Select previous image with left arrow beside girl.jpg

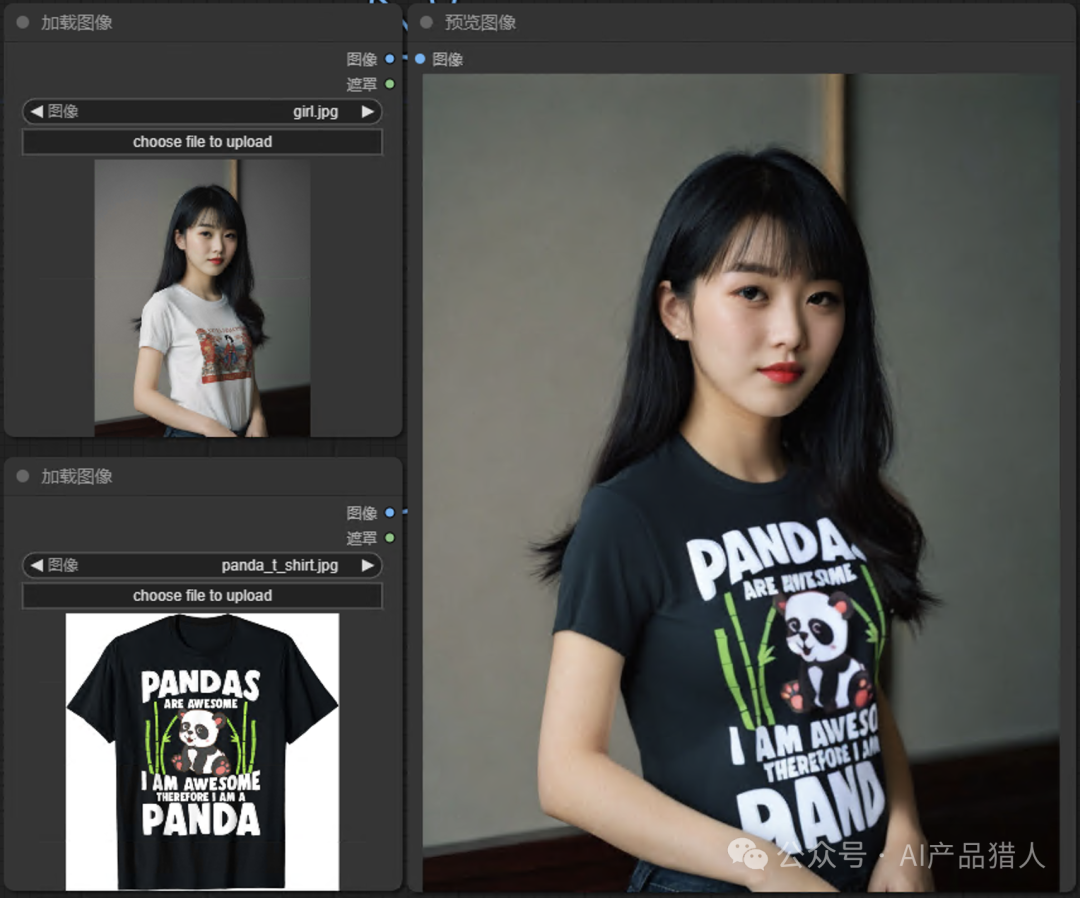tap(37, 111)
